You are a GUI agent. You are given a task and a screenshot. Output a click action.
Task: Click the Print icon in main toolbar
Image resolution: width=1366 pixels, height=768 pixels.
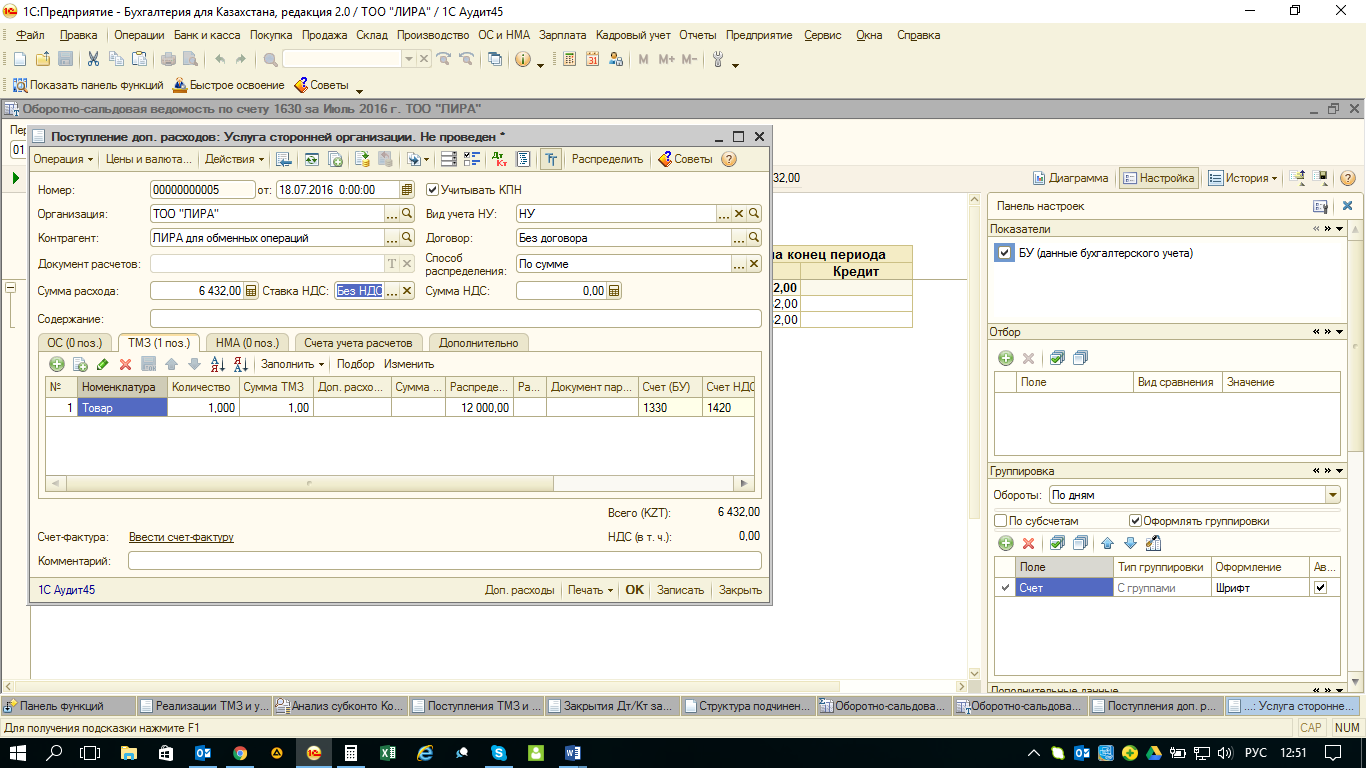(x=168, y=59)
